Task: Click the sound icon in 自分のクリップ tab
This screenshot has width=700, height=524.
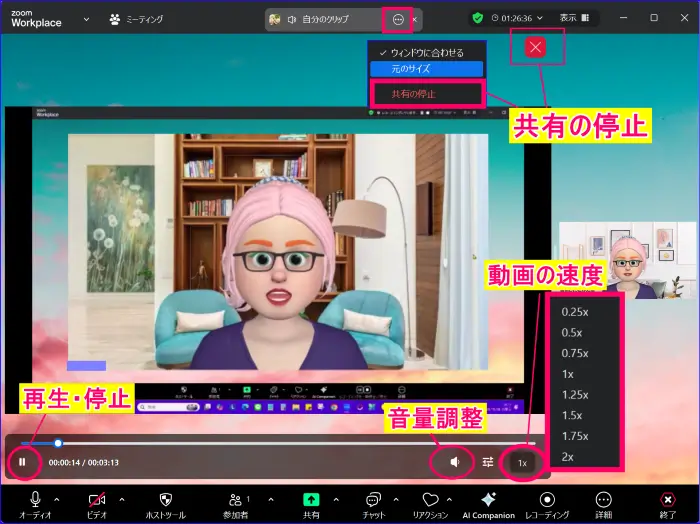Action: point(292,19)
